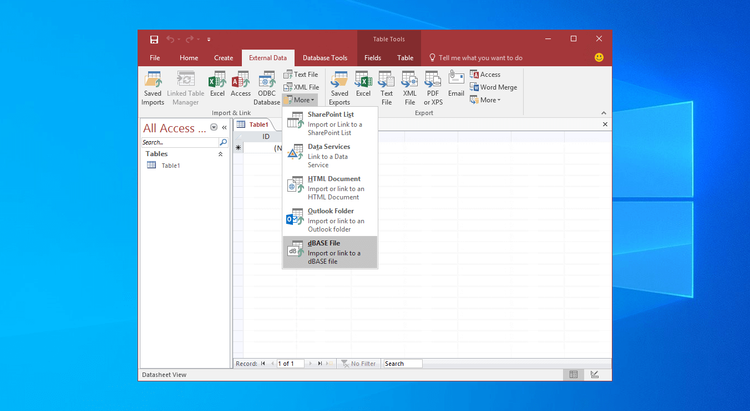Export to Access database
Screen dimensions: 750x411
pos(485,75)
